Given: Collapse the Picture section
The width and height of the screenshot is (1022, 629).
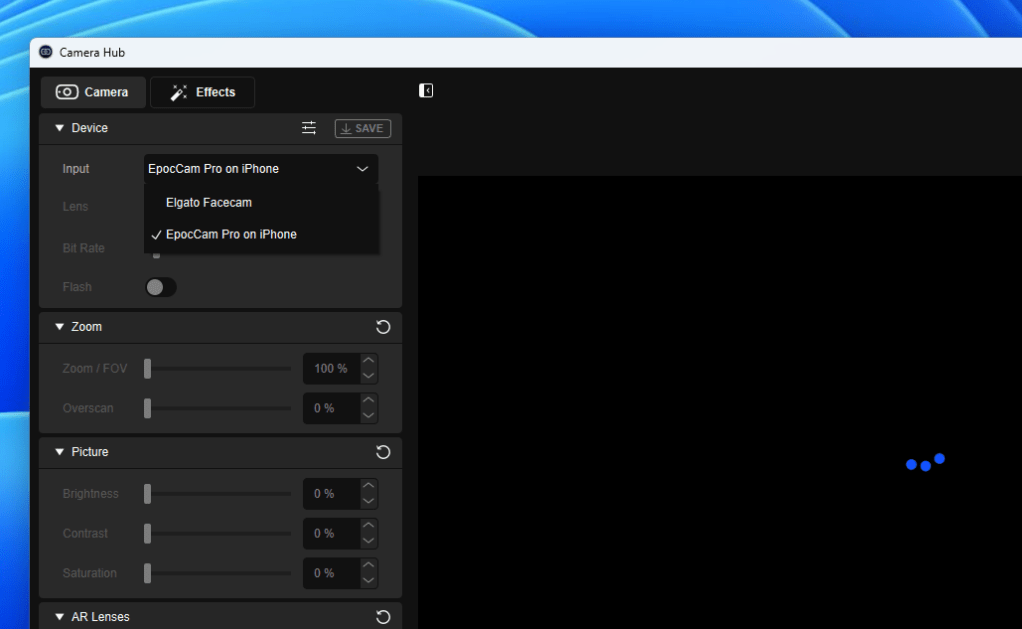Looking at the screenshot, I should tap(59, 452).
